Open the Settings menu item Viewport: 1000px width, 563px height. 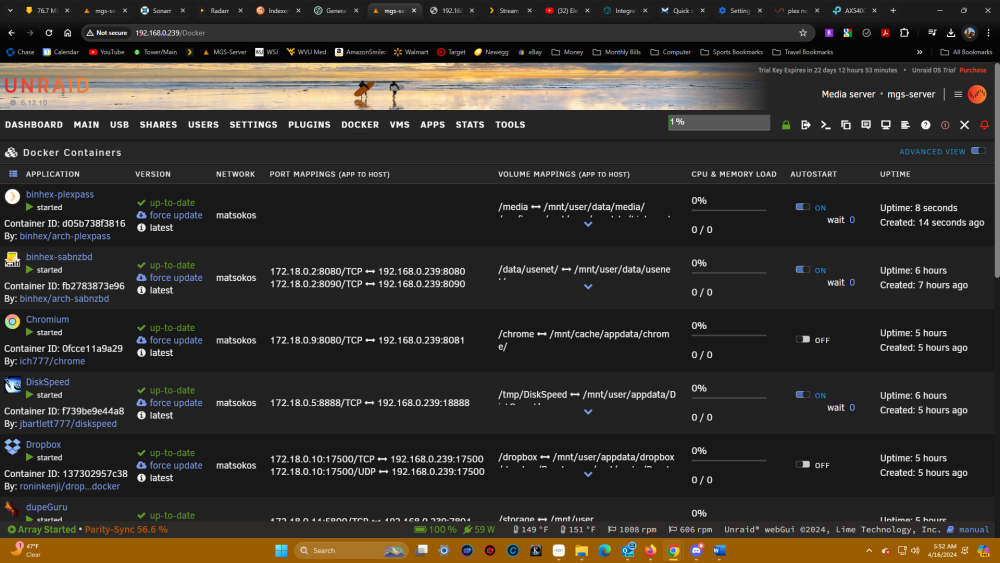[253, 125]
